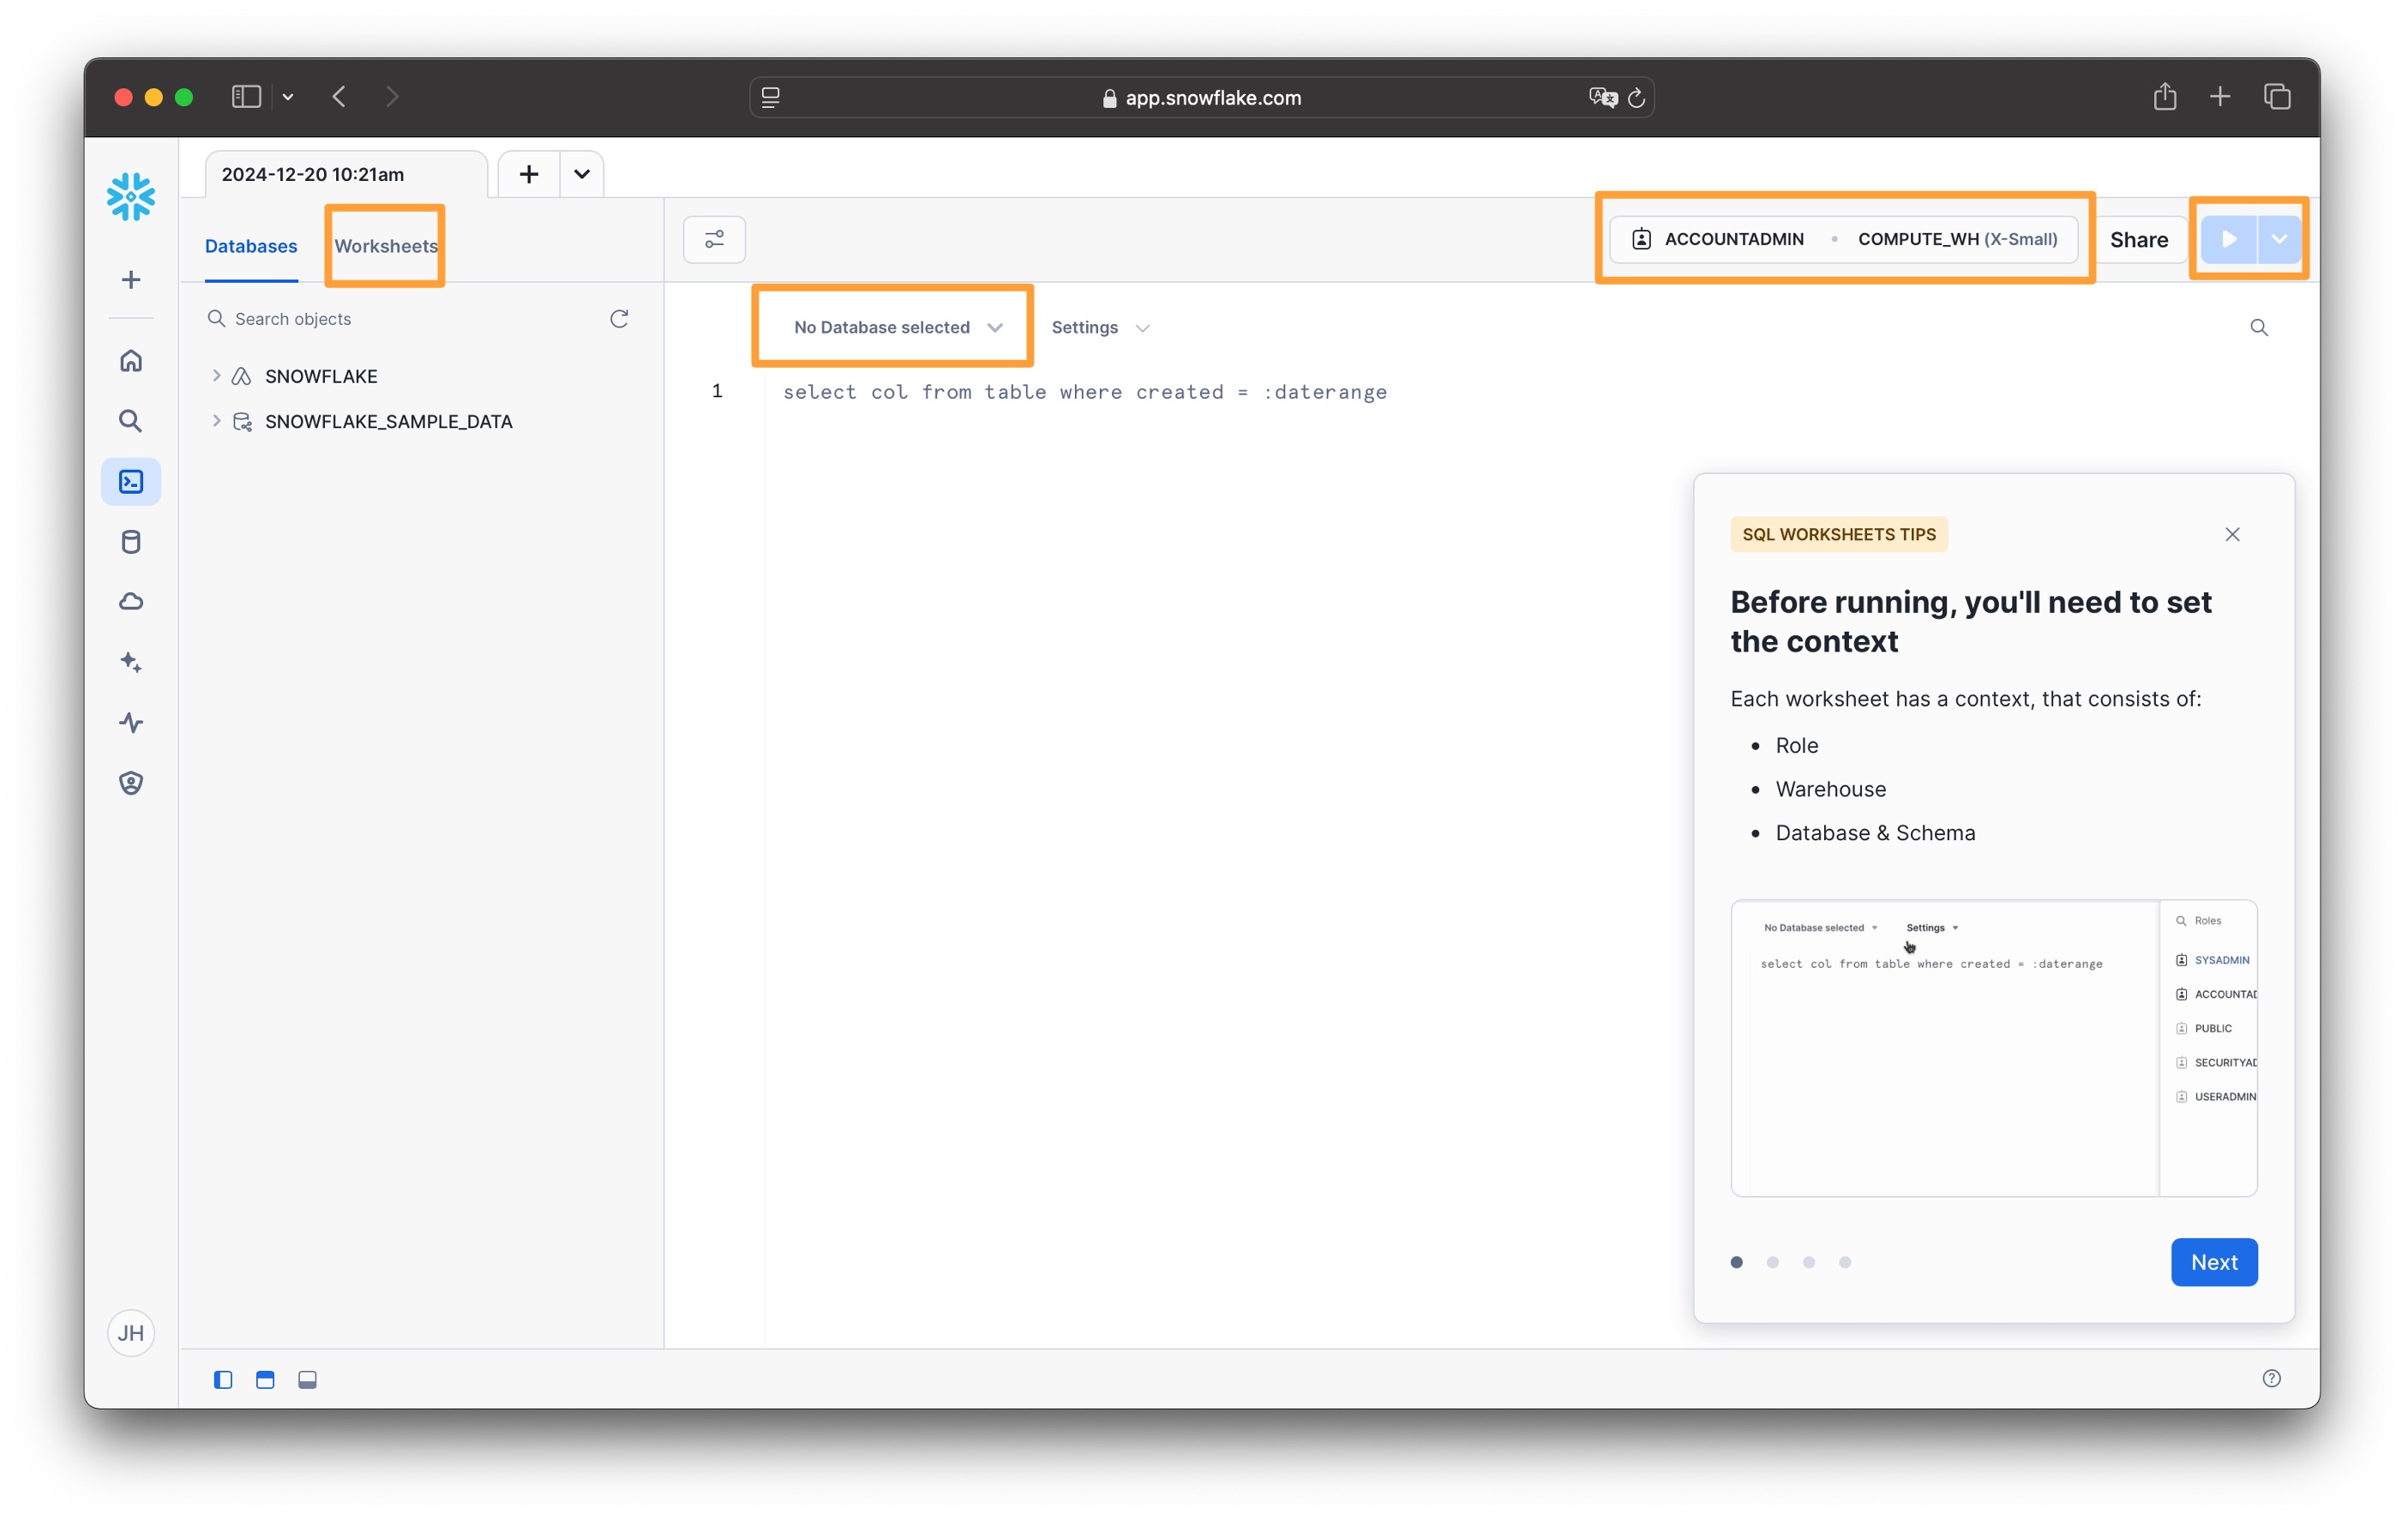Screen dimensions: 2408x1520
Task: Open the Projects worksheets icon in sidebar
Action: [131, 482]
